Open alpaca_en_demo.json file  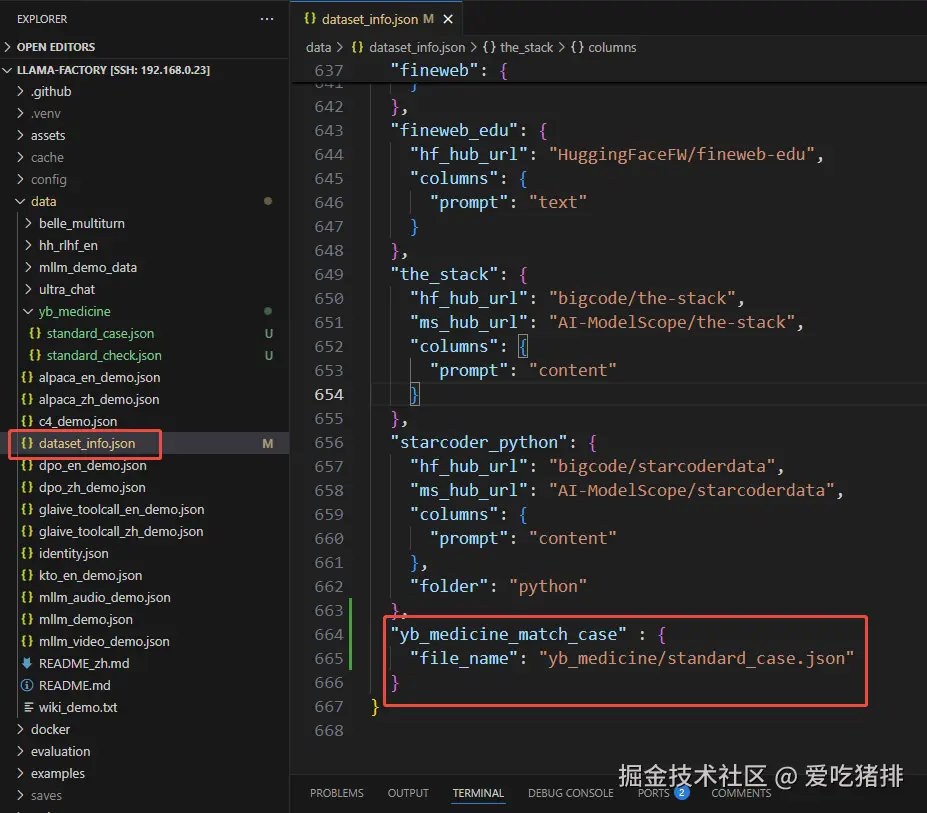coord(99,377)
